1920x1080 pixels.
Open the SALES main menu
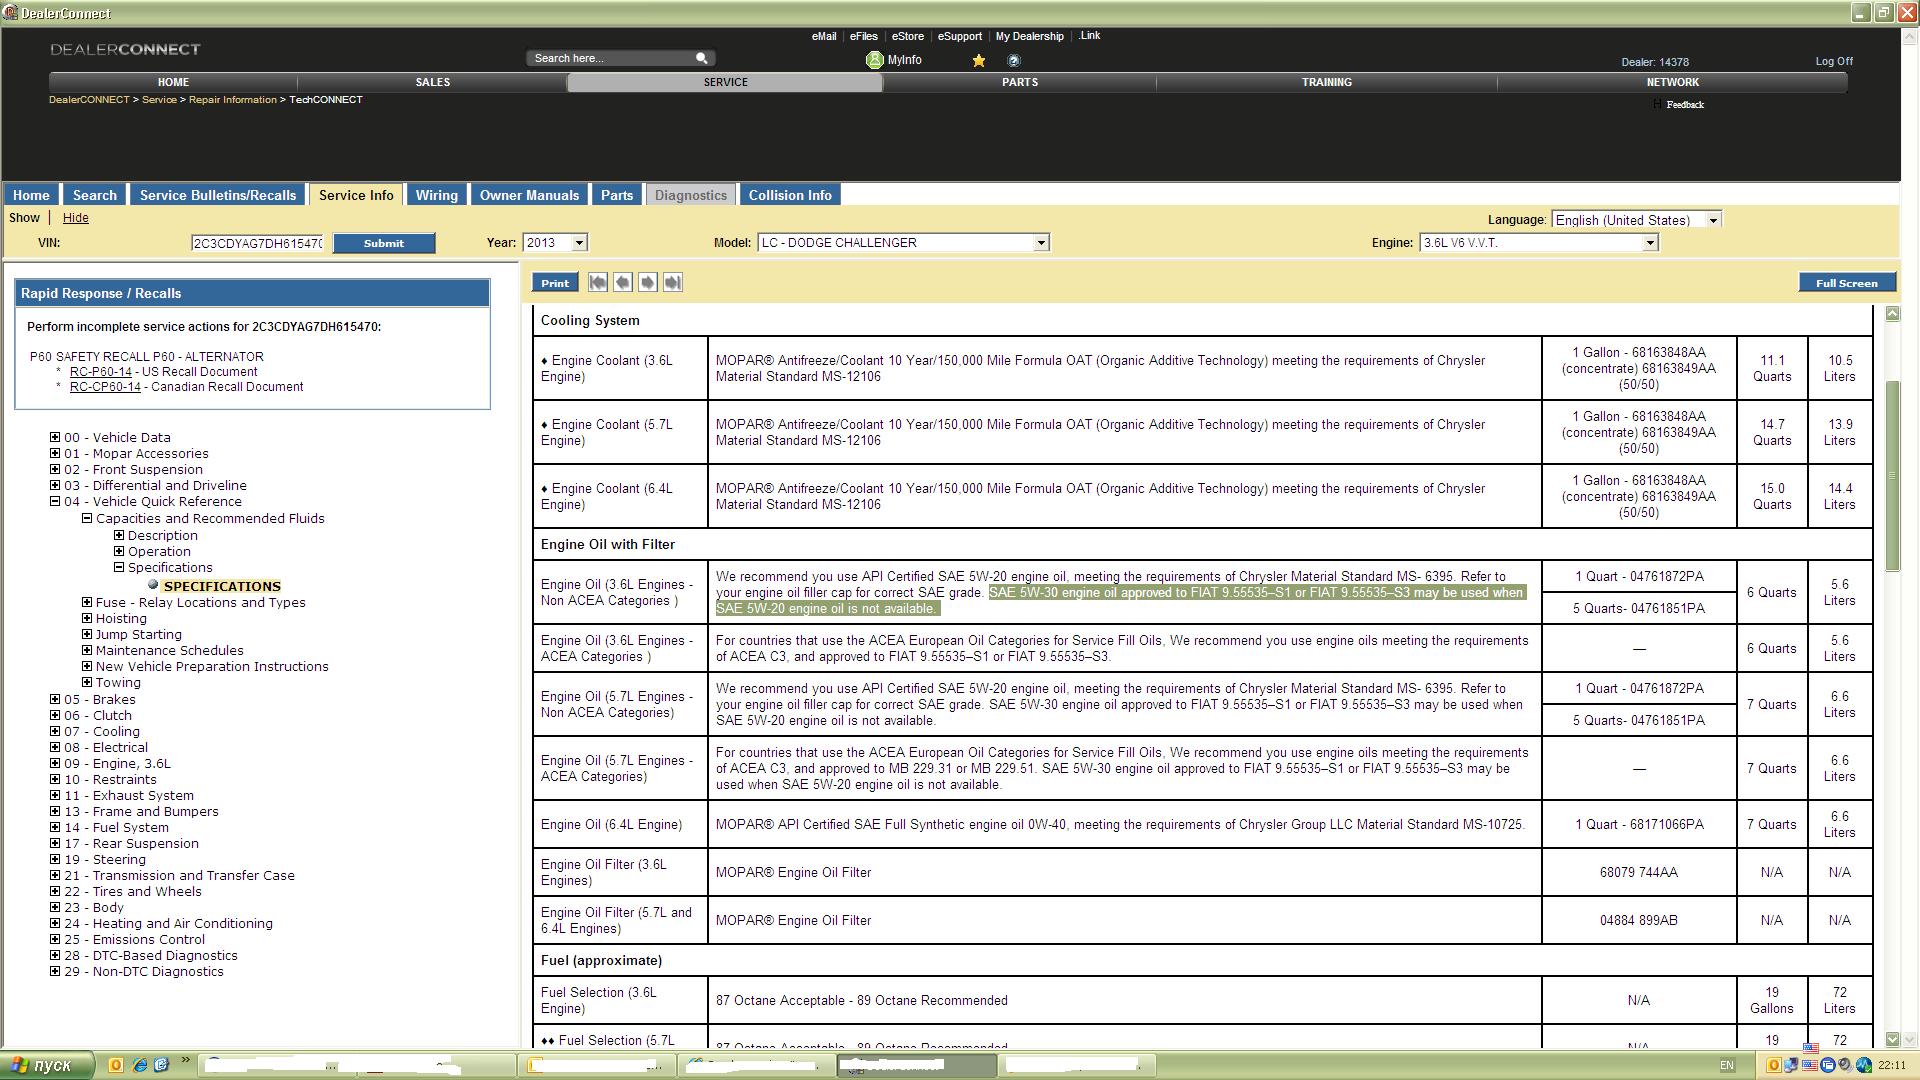[433, 82]
